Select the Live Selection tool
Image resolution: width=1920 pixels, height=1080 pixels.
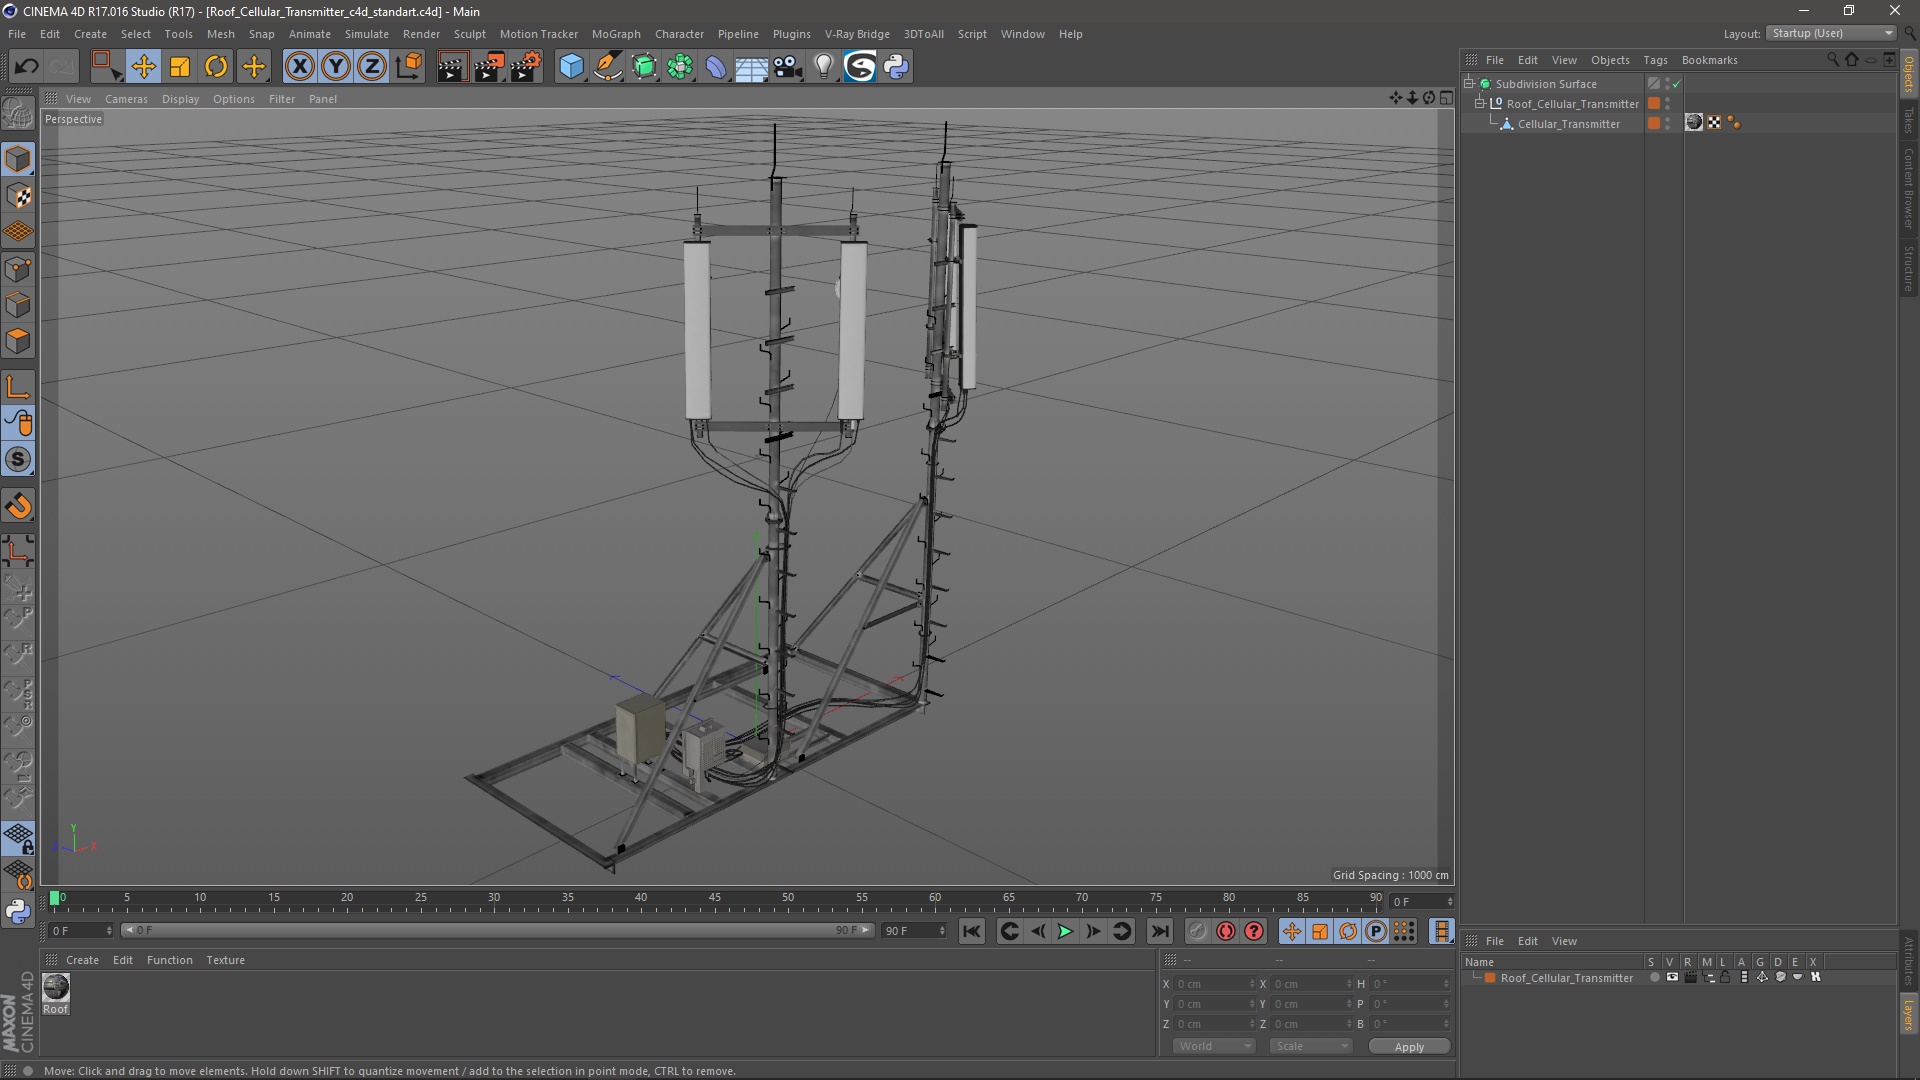click(x=106, y=67)
